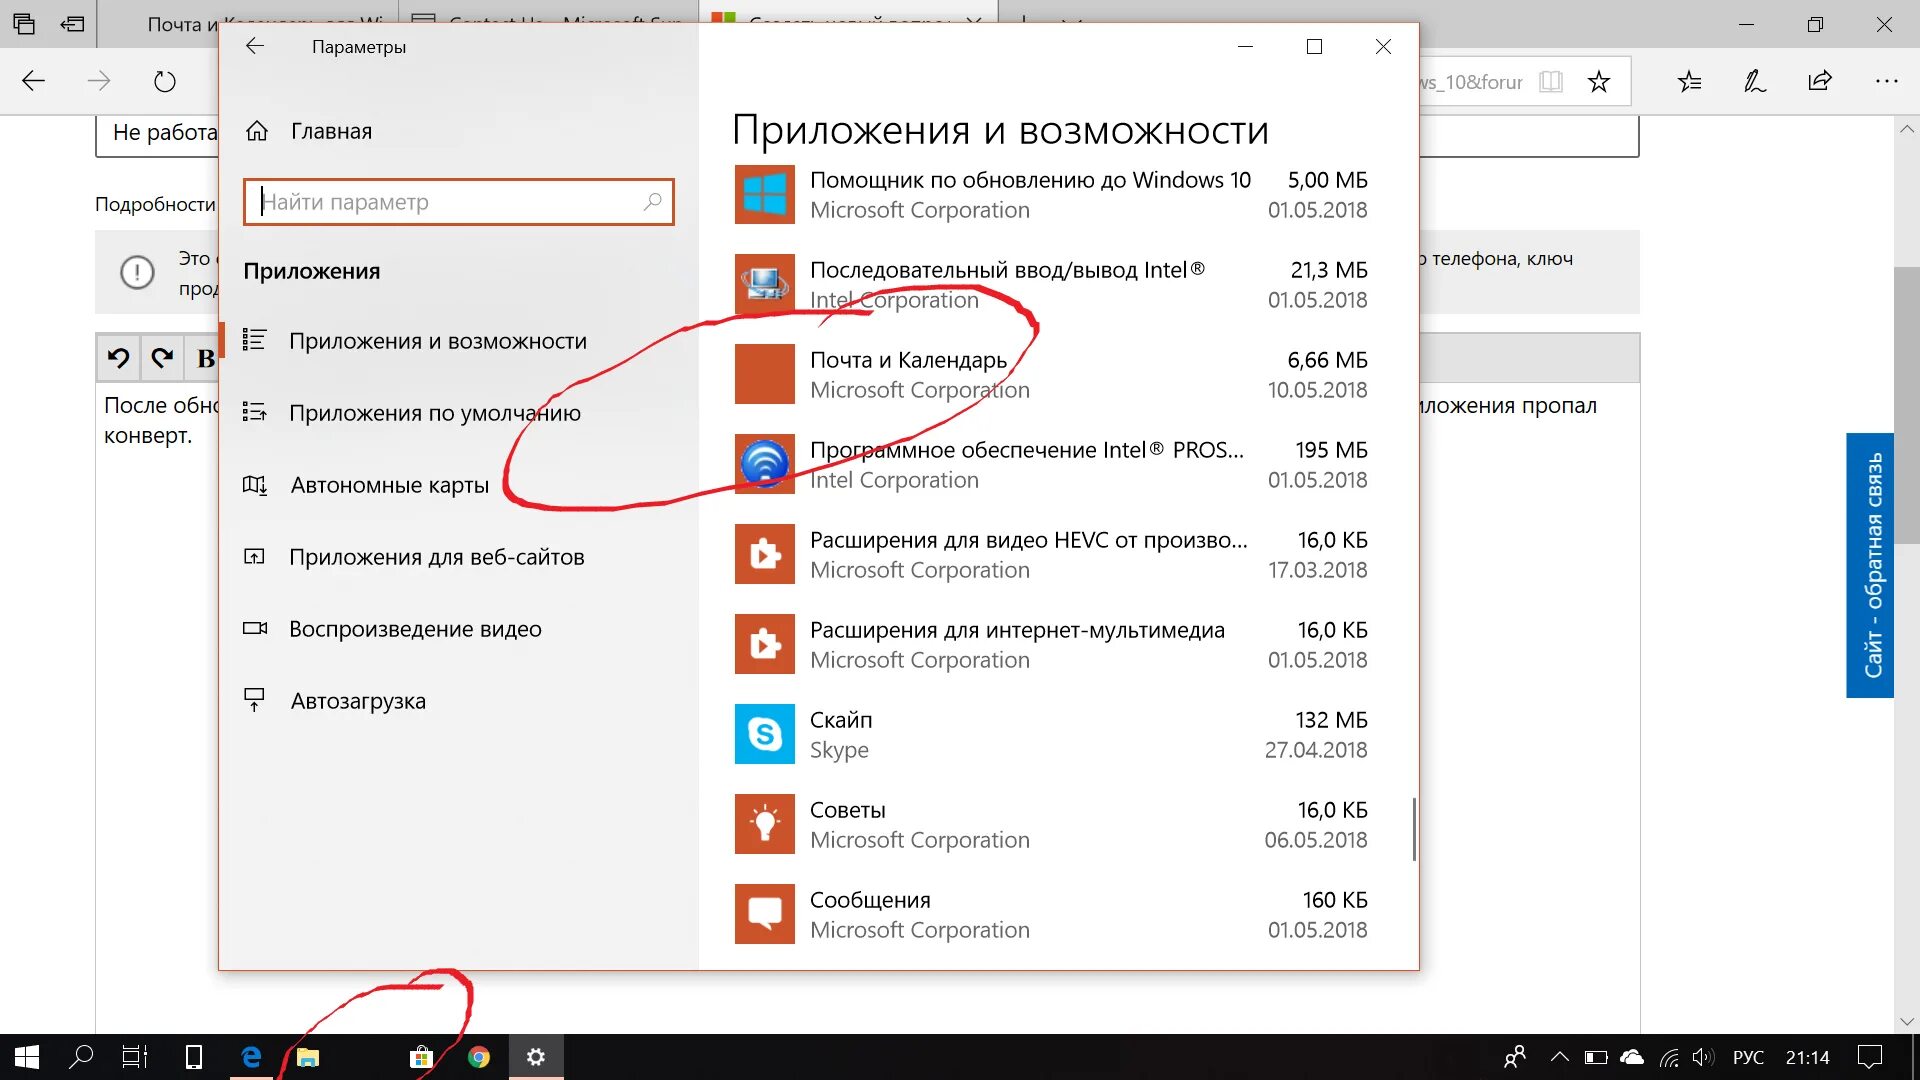
Task: Click the Воспроизведение видео camera icon
Action: coord(255,629)
